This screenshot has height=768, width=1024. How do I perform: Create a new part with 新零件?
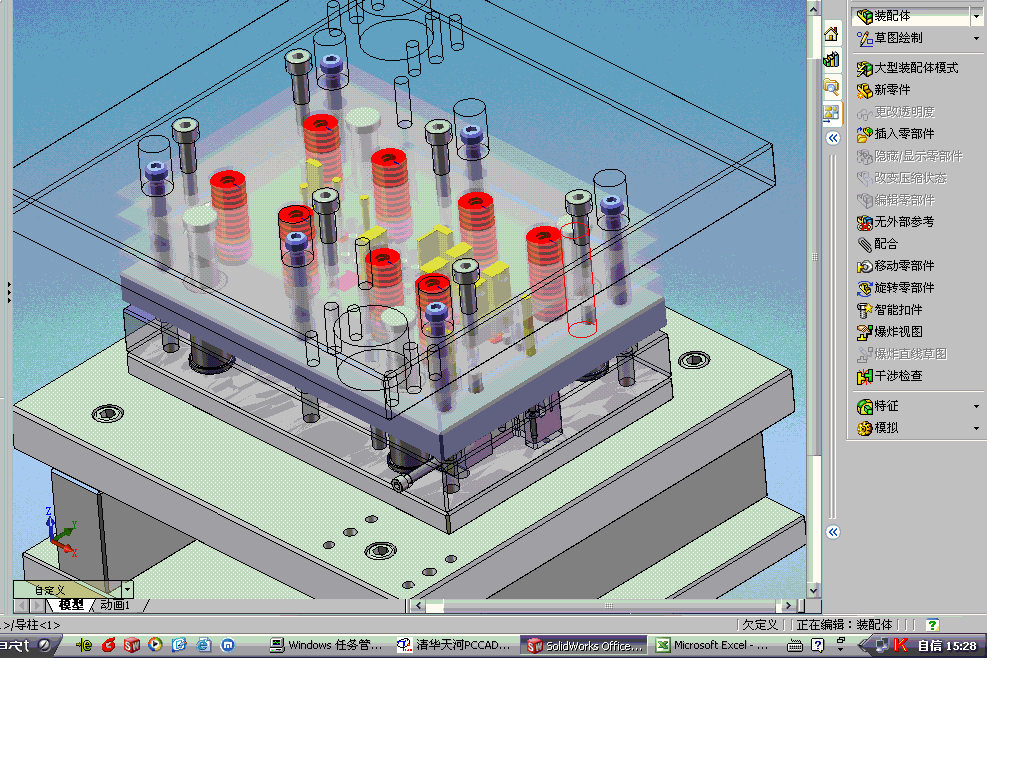pyautogui.click(x=884, y=90)
